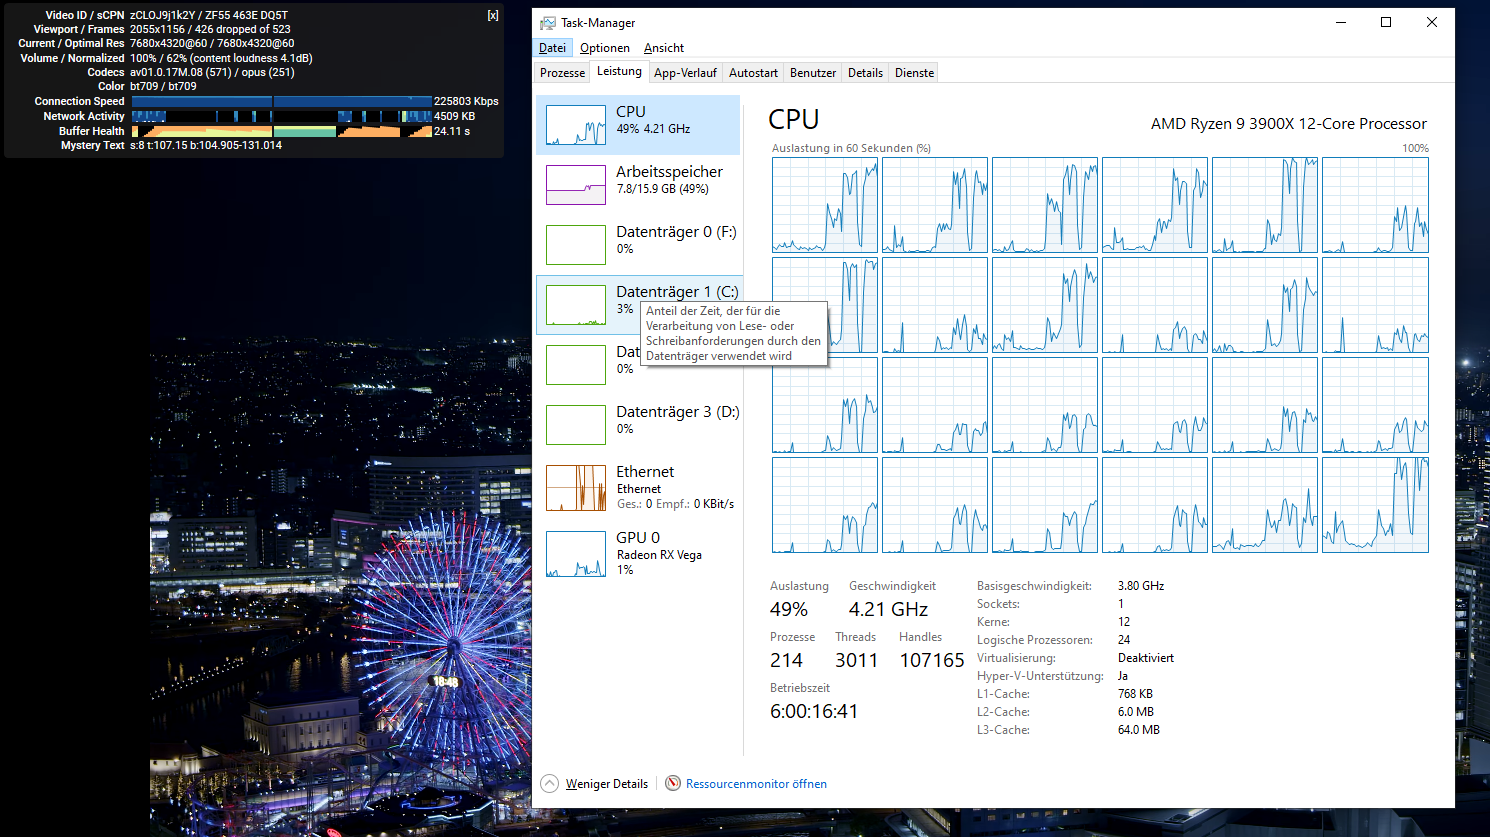The image size is (1490, 837).
Task: Click the Geschwindigkeit value 4.21 GHz
Action: point(888,609)
